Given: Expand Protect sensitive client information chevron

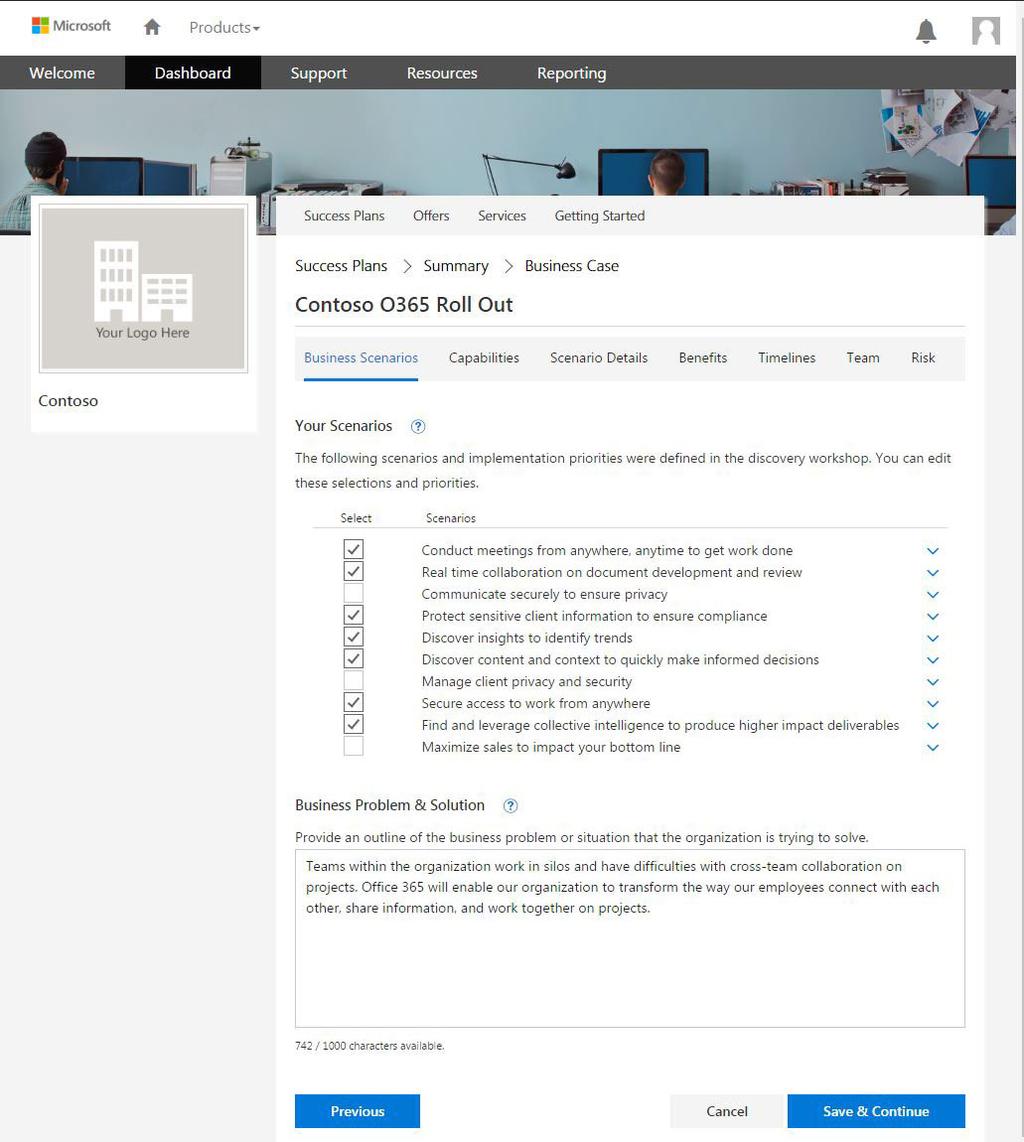Looking at the screenshot, I should (x=932, y=617).
